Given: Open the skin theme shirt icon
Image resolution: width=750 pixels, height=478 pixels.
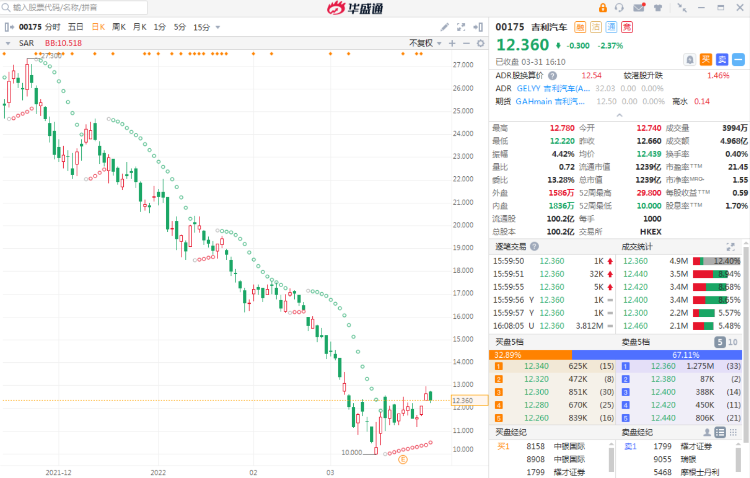Looking at the screenshot, I should (658, 8).
